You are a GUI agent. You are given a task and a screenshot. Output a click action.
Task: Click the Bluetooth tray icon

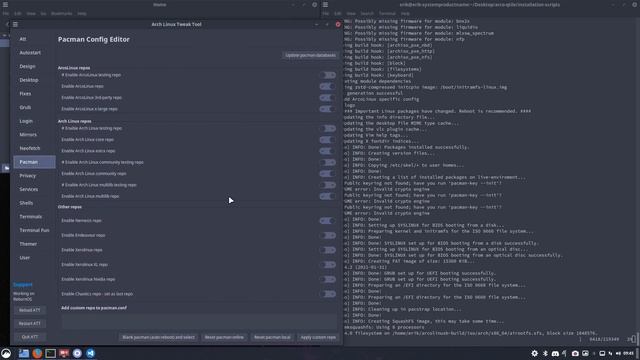point(545,353)
